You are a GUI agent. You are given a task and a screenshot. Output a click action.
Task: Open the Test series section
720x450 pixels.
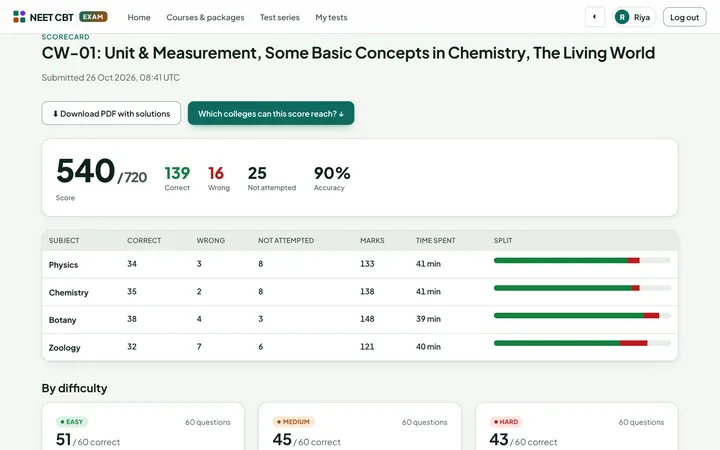pos(280,17)
